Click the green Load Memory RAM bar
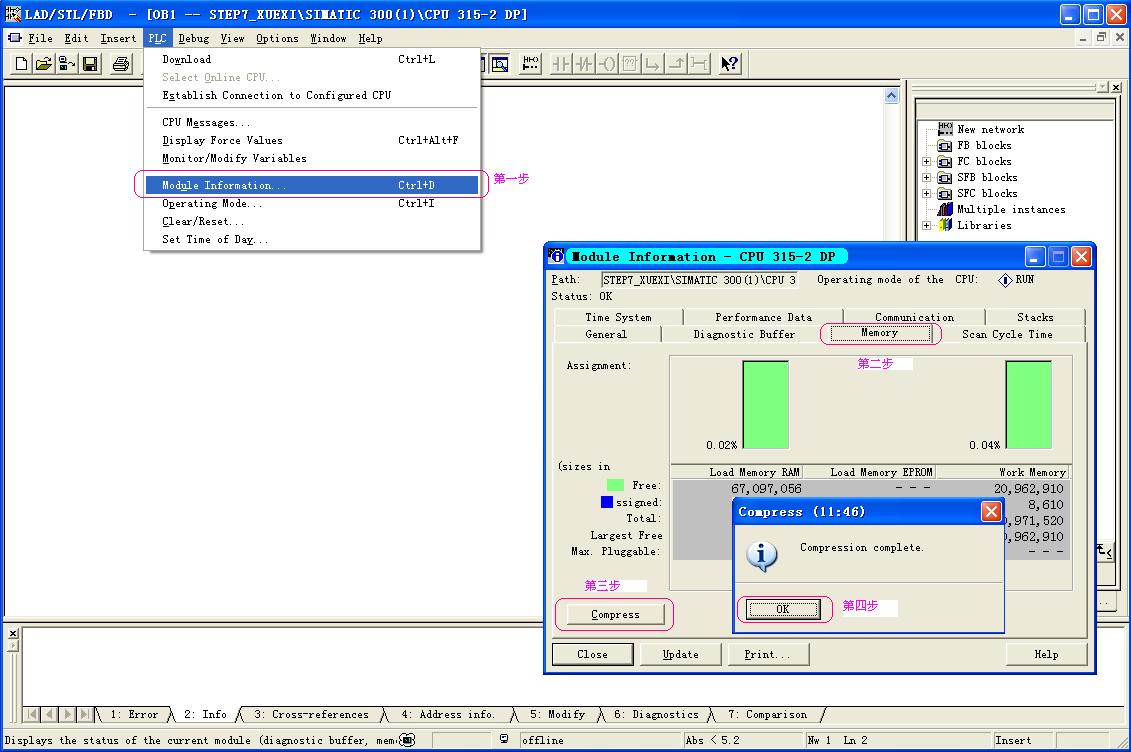Screen dimensions: 1131x752 (x=765, y=405)
